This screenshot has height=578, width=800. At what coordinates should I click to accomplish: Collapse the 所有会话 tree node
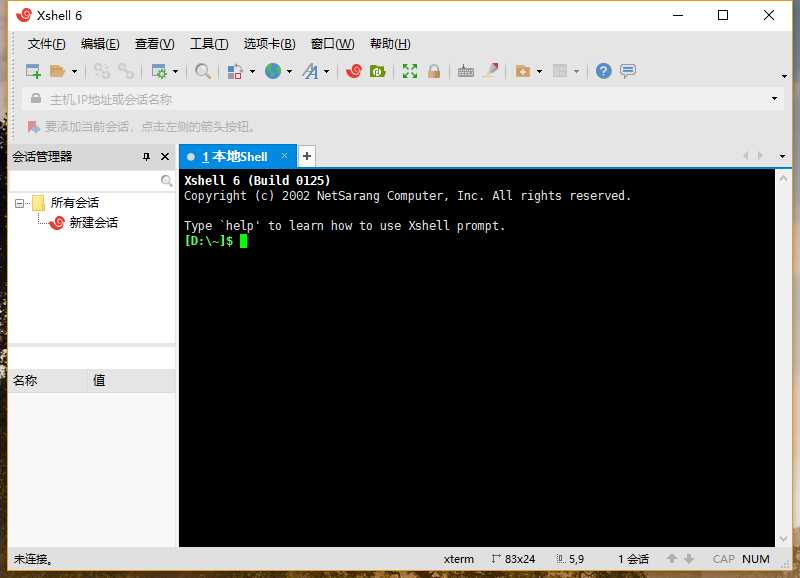(x=19, y=204)
